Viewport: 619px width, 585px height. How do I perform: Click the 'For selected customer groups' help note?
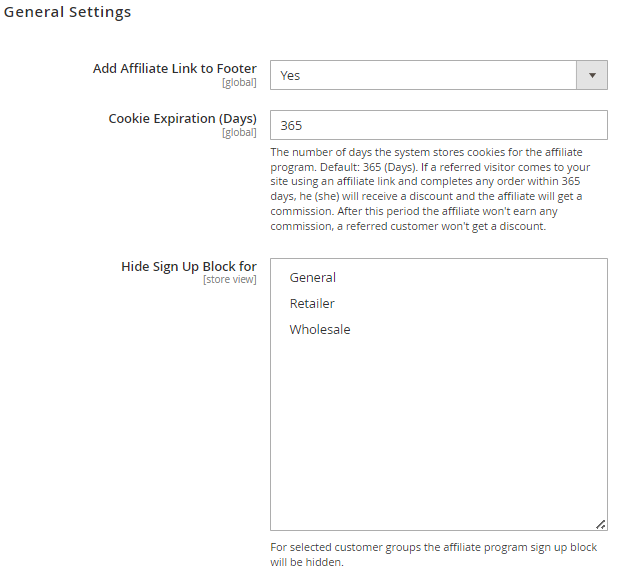433,555
